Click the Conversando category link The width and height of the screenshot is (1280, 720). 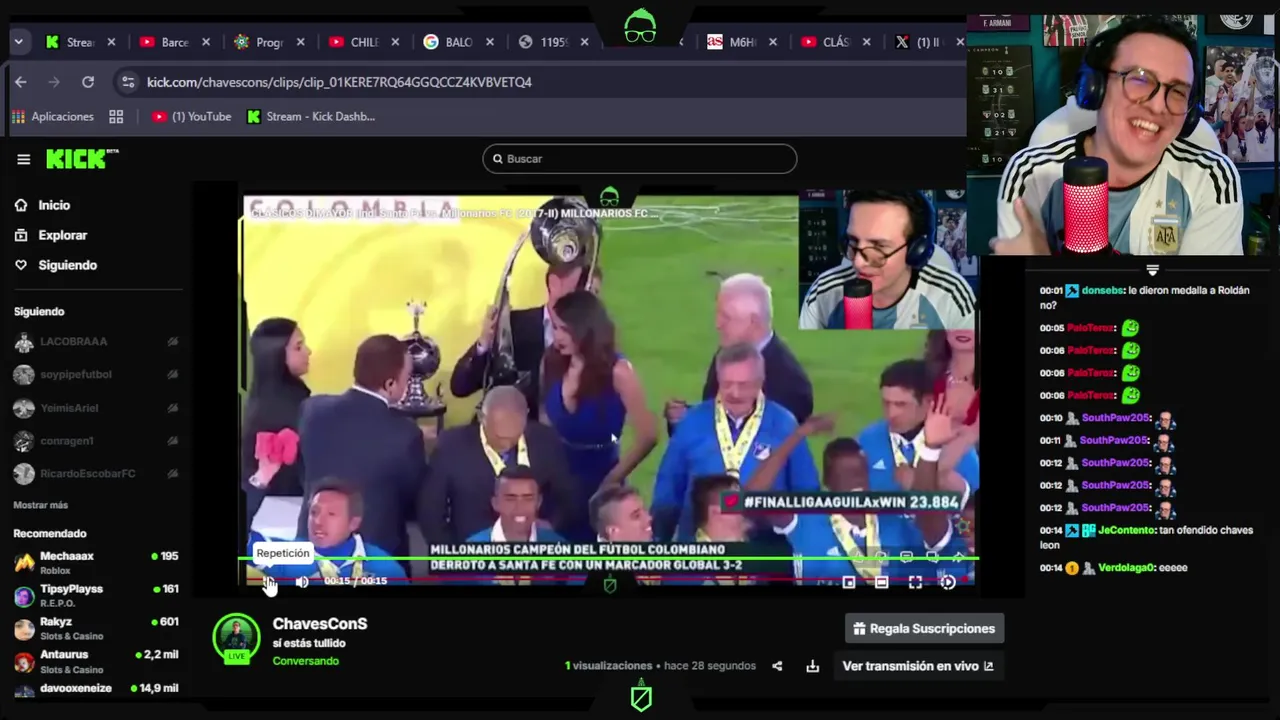click(x=306, y=661)
